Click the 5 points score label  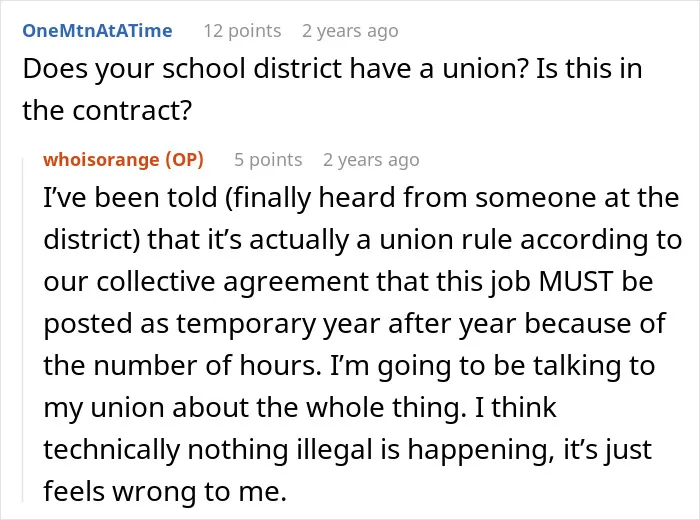pyautogui.click(x=268, y=160)
